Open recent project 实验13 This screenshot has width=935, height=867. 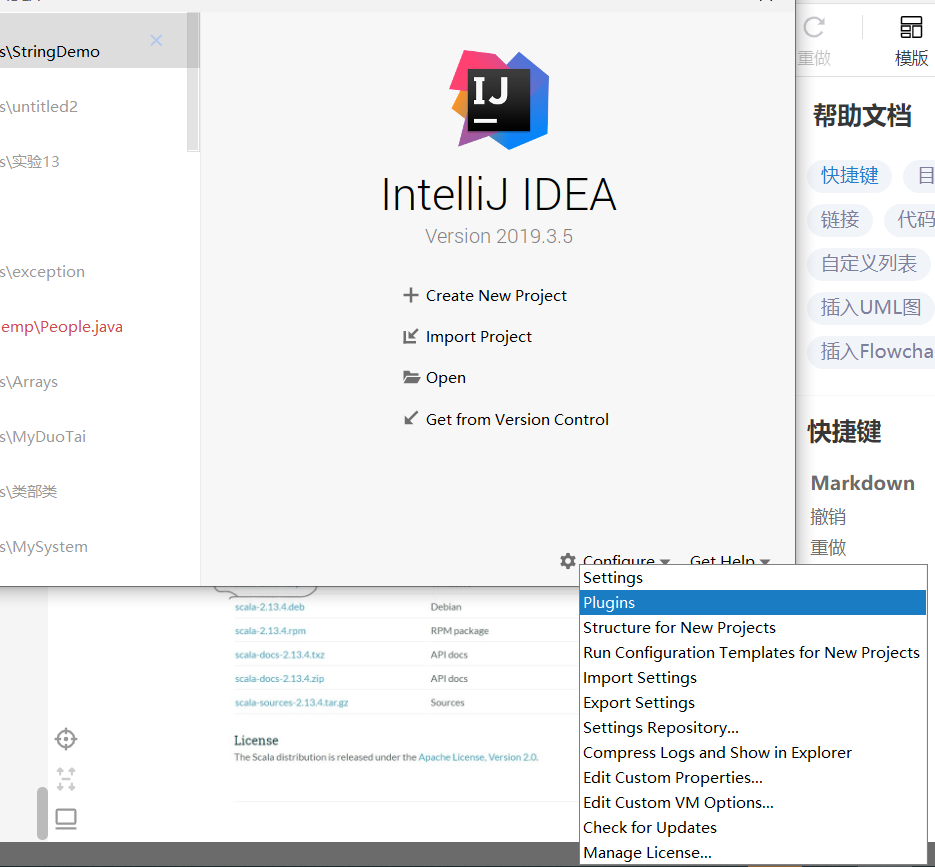pyautogui.click(x=93, y=162)
